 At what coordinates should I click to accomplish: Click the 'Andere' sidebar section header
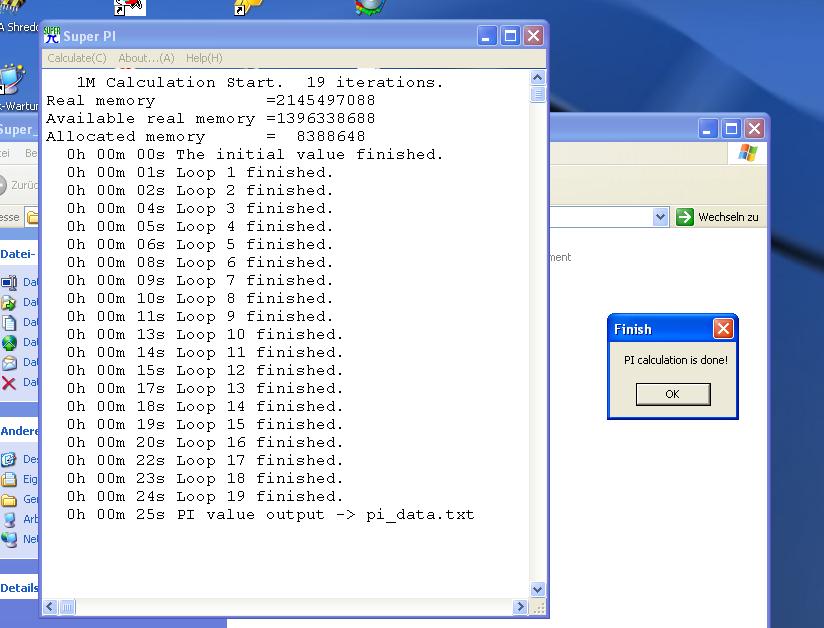(x=19, y=431)
